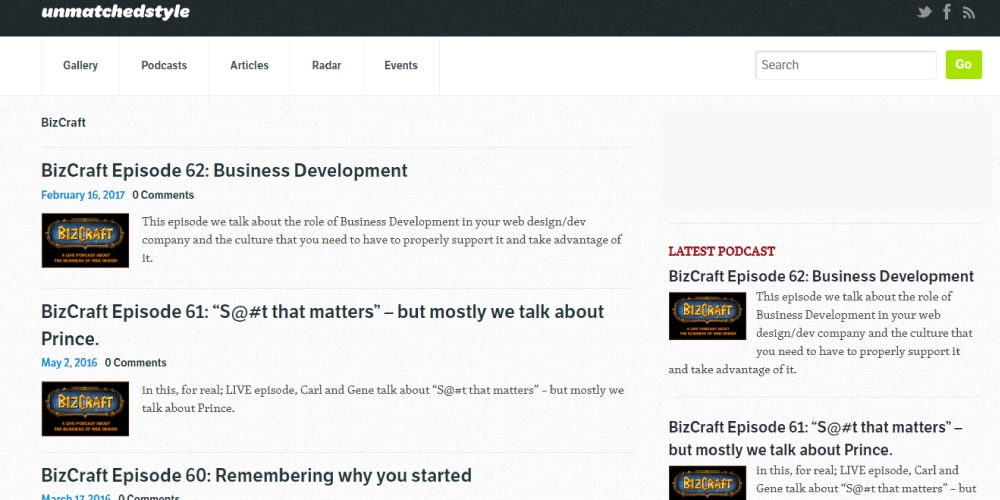Image resolution: width=1000 pixels, height=500 pixels.
Task: Open main title BizCraft Episode 62: Business Development
Action: [x=224, y=171]
